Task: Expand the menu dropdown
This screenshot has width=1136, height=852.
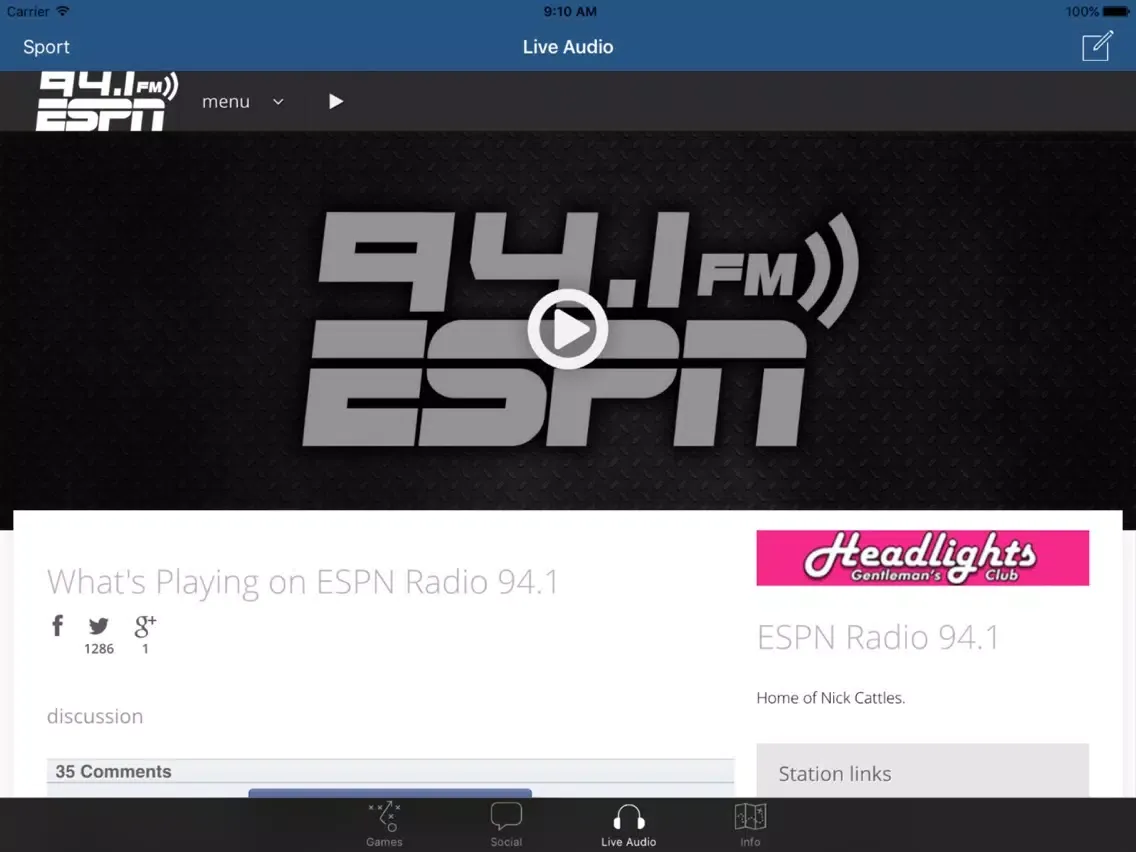Action: pos(243,101)
